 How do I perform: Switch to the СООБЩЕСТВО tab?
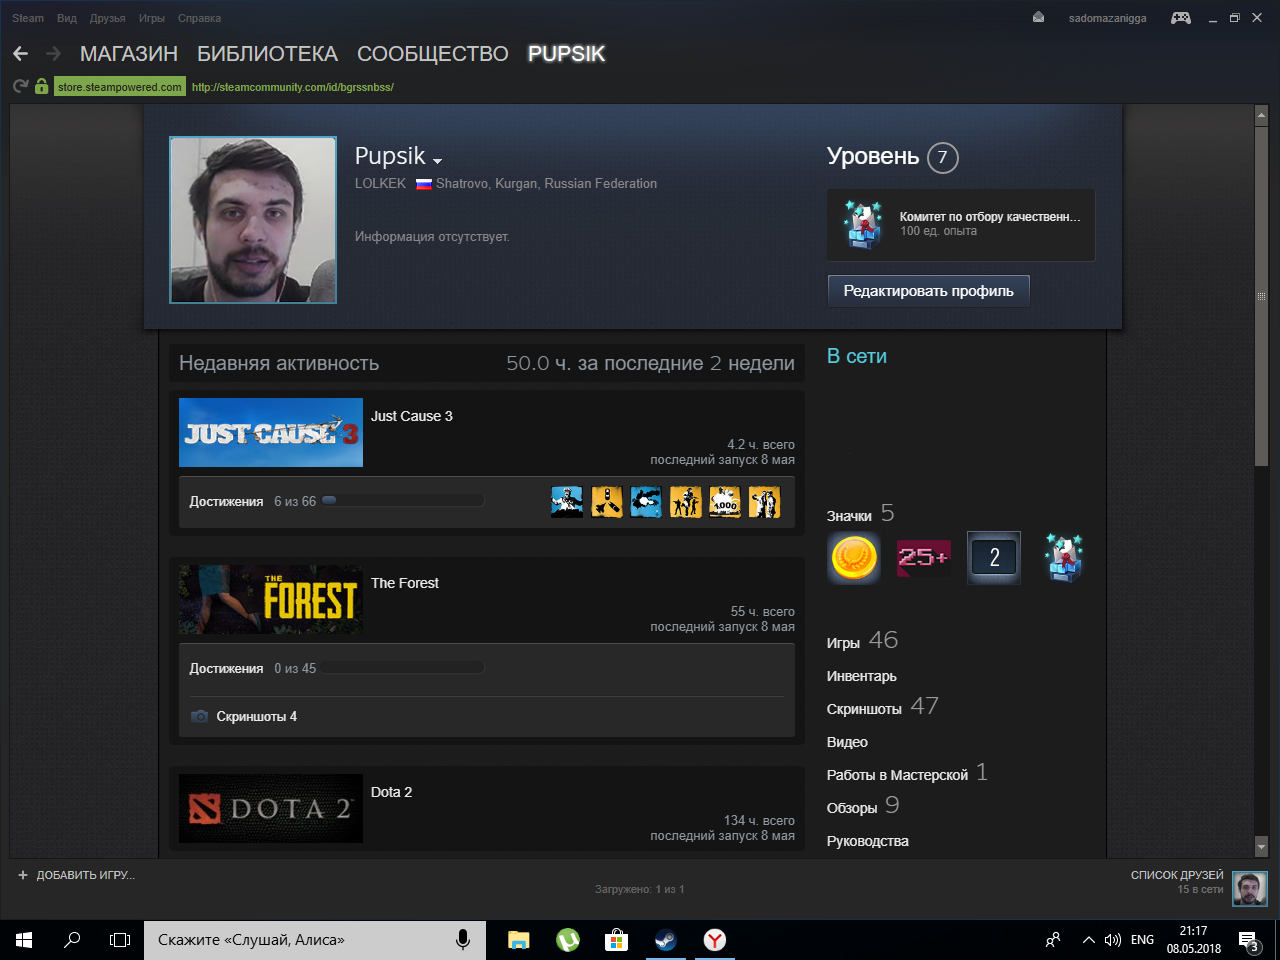tap(433, 54)
